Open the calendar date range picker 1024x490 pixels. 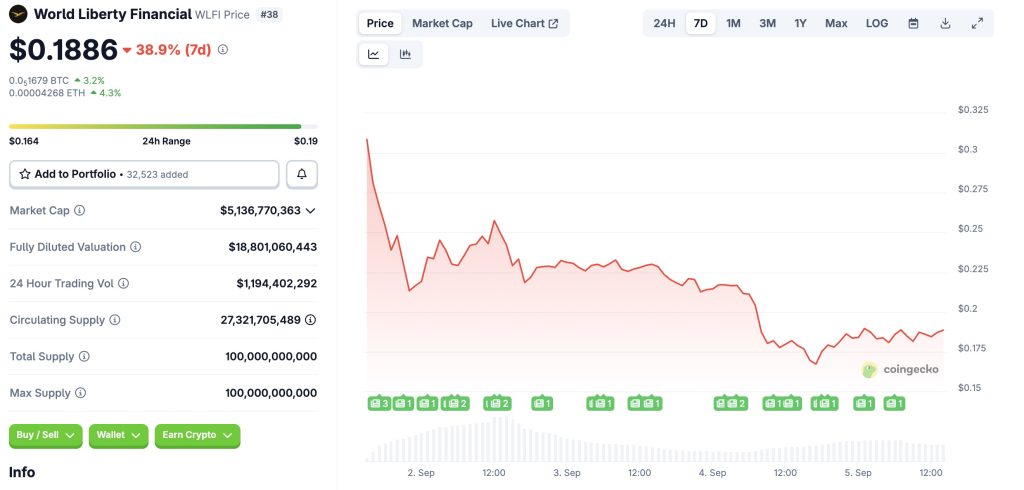click(913, 23)
